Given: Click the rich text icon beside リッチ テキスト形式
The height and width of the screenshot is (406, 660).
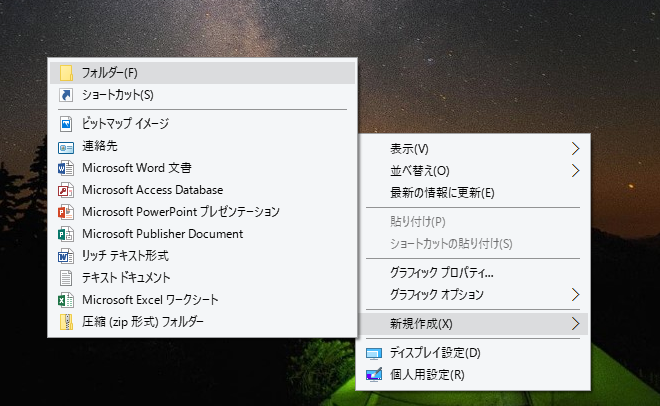Looking at the screenshot, I should [66, 256].
